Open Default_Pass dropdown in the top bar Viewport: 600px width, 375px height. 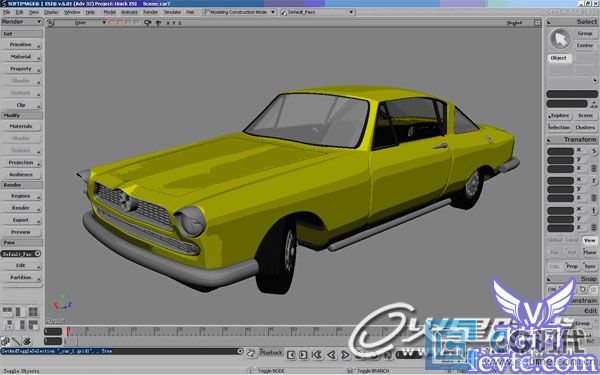(317, 12)
